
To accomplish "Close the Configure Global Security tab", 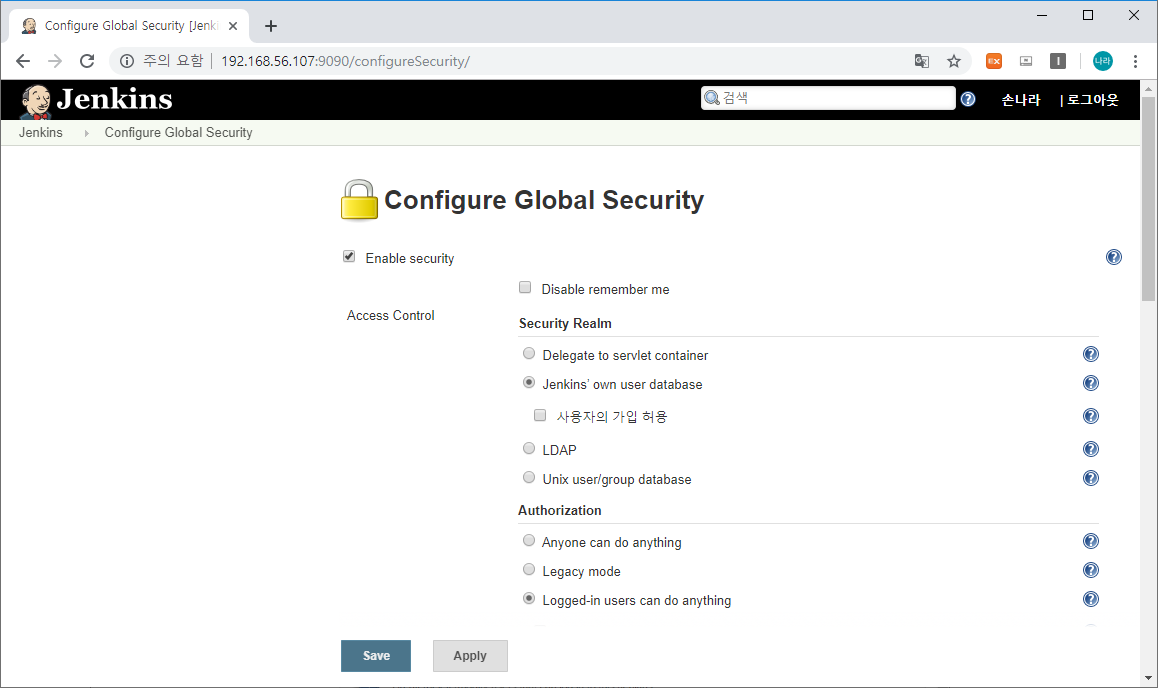I will click(x=233, y=26).
